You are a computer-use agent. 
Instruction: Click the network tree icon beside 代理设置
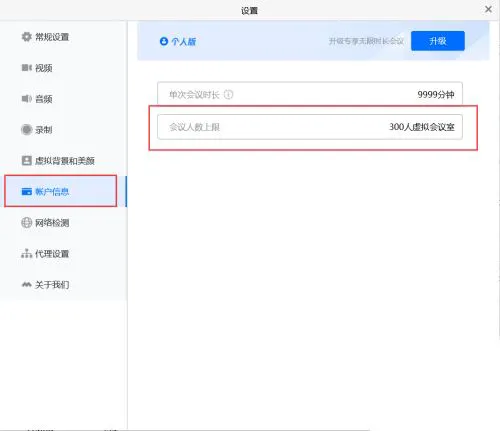point(27,254)
